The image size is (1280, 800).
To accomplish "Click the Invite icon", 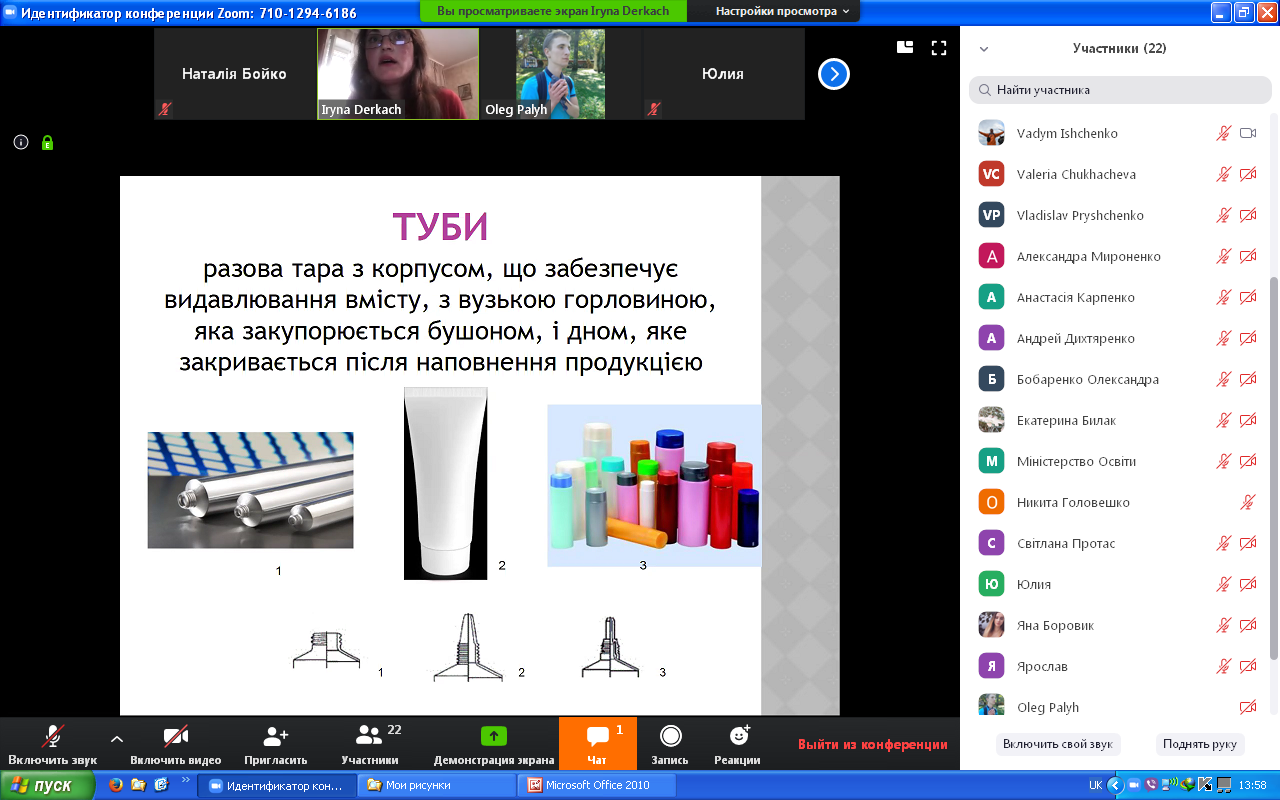I will click(x=275, y=737).
